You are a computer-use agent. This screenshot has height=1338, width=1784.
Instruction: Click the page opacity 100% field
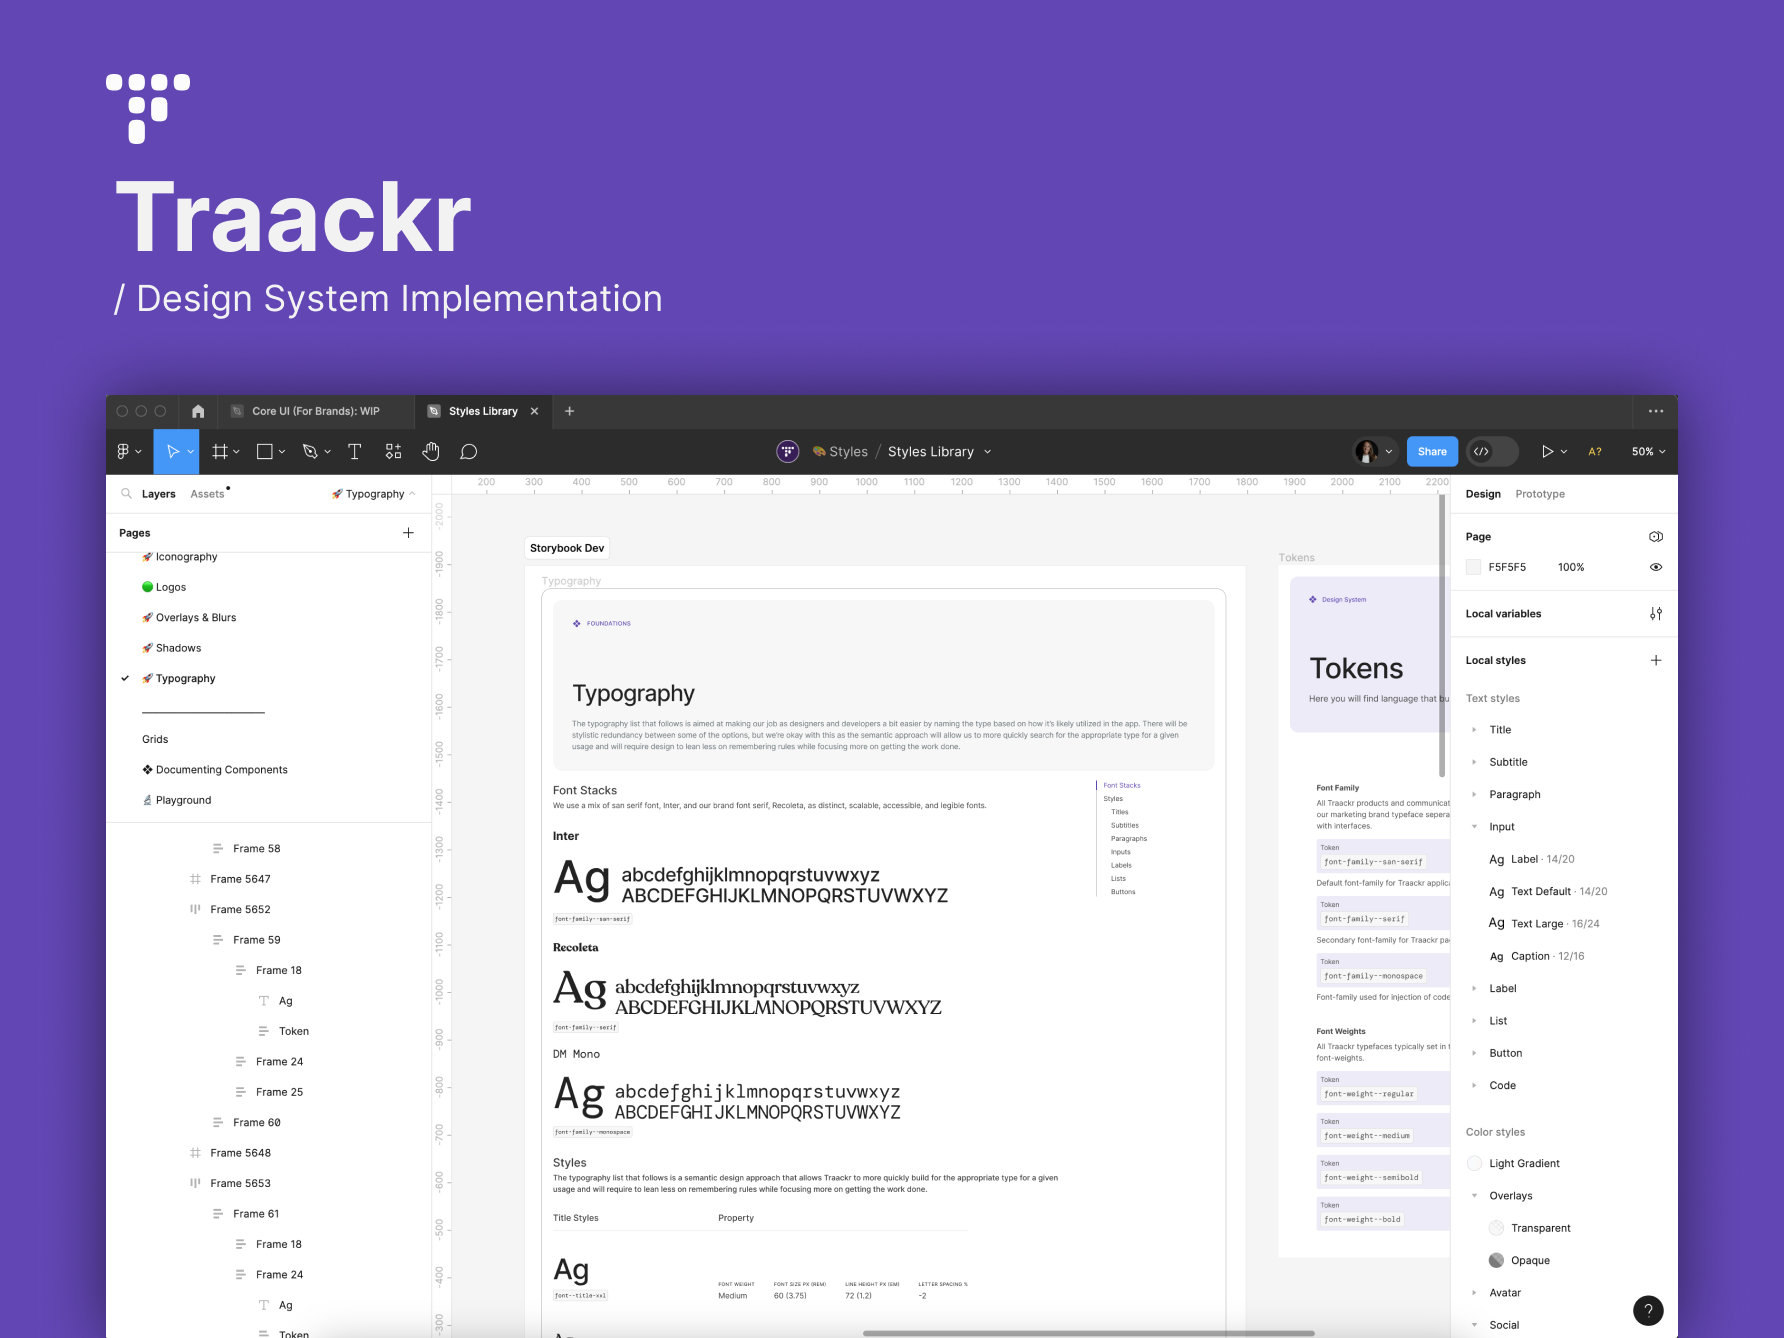pyautogui.click(x=1571, y=567)
